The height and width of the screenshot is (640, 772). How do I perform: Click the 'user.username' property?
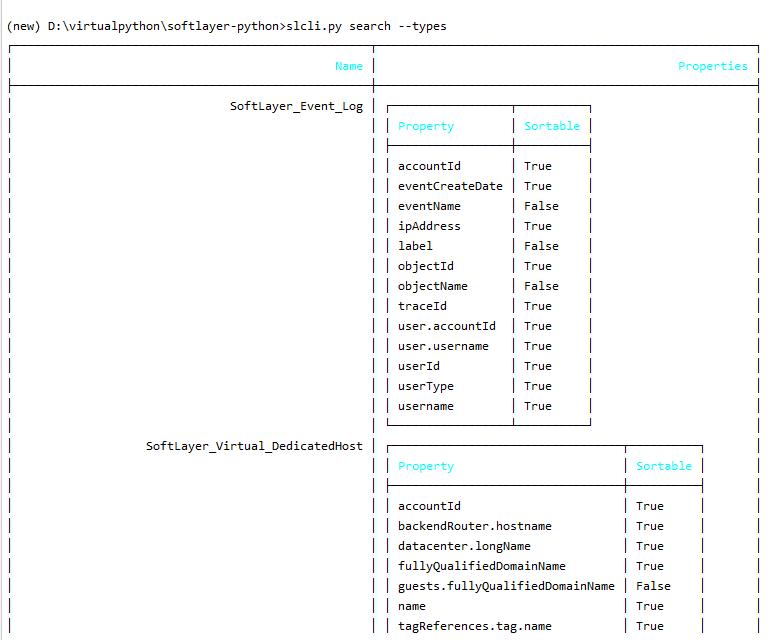point(443,347)
